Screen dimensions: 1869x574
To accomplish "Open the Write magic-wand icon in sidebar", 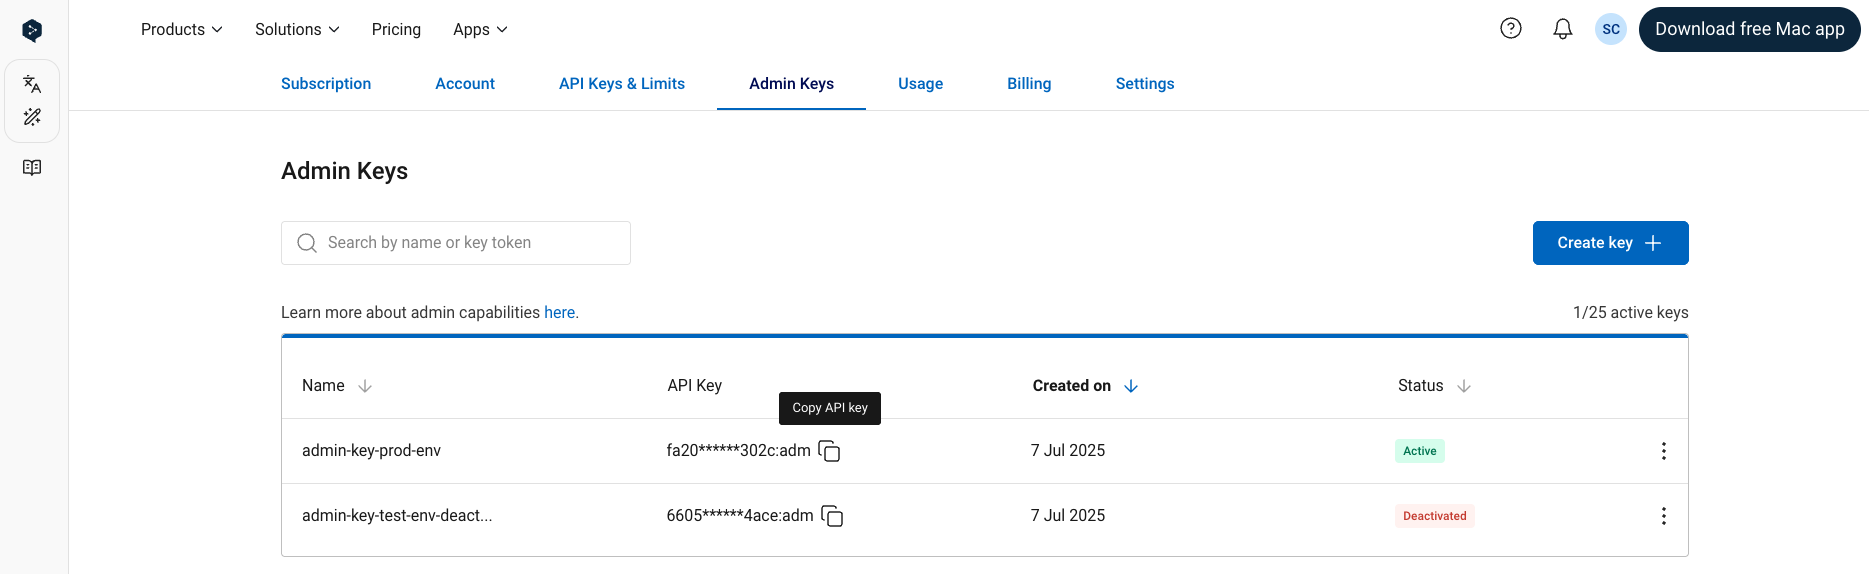I will click(x=32, y=117).
